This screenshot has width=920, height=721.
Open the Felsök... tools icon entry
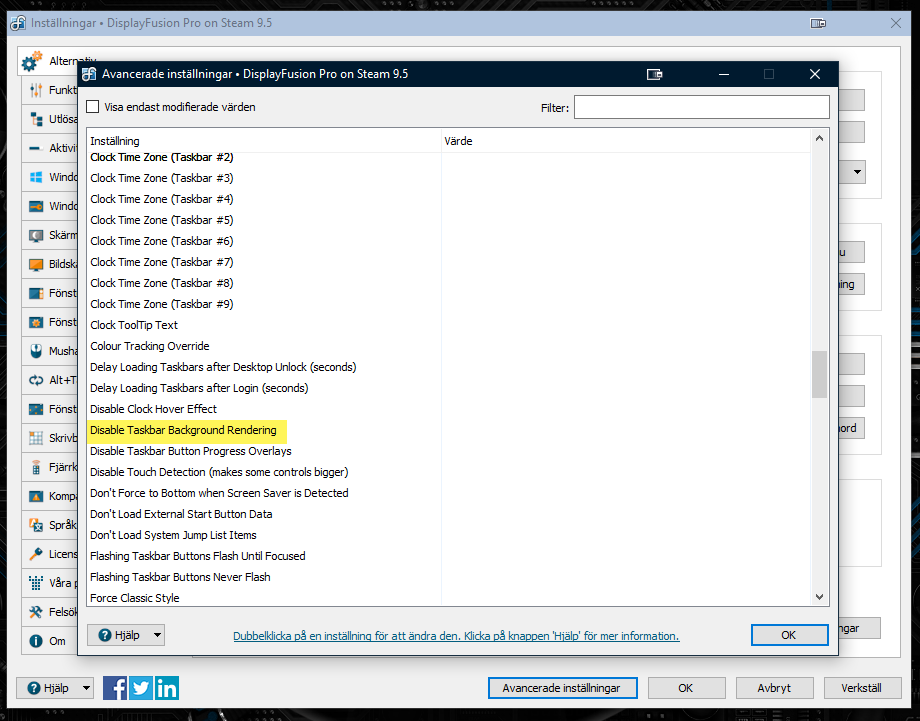tap(36, 612)
